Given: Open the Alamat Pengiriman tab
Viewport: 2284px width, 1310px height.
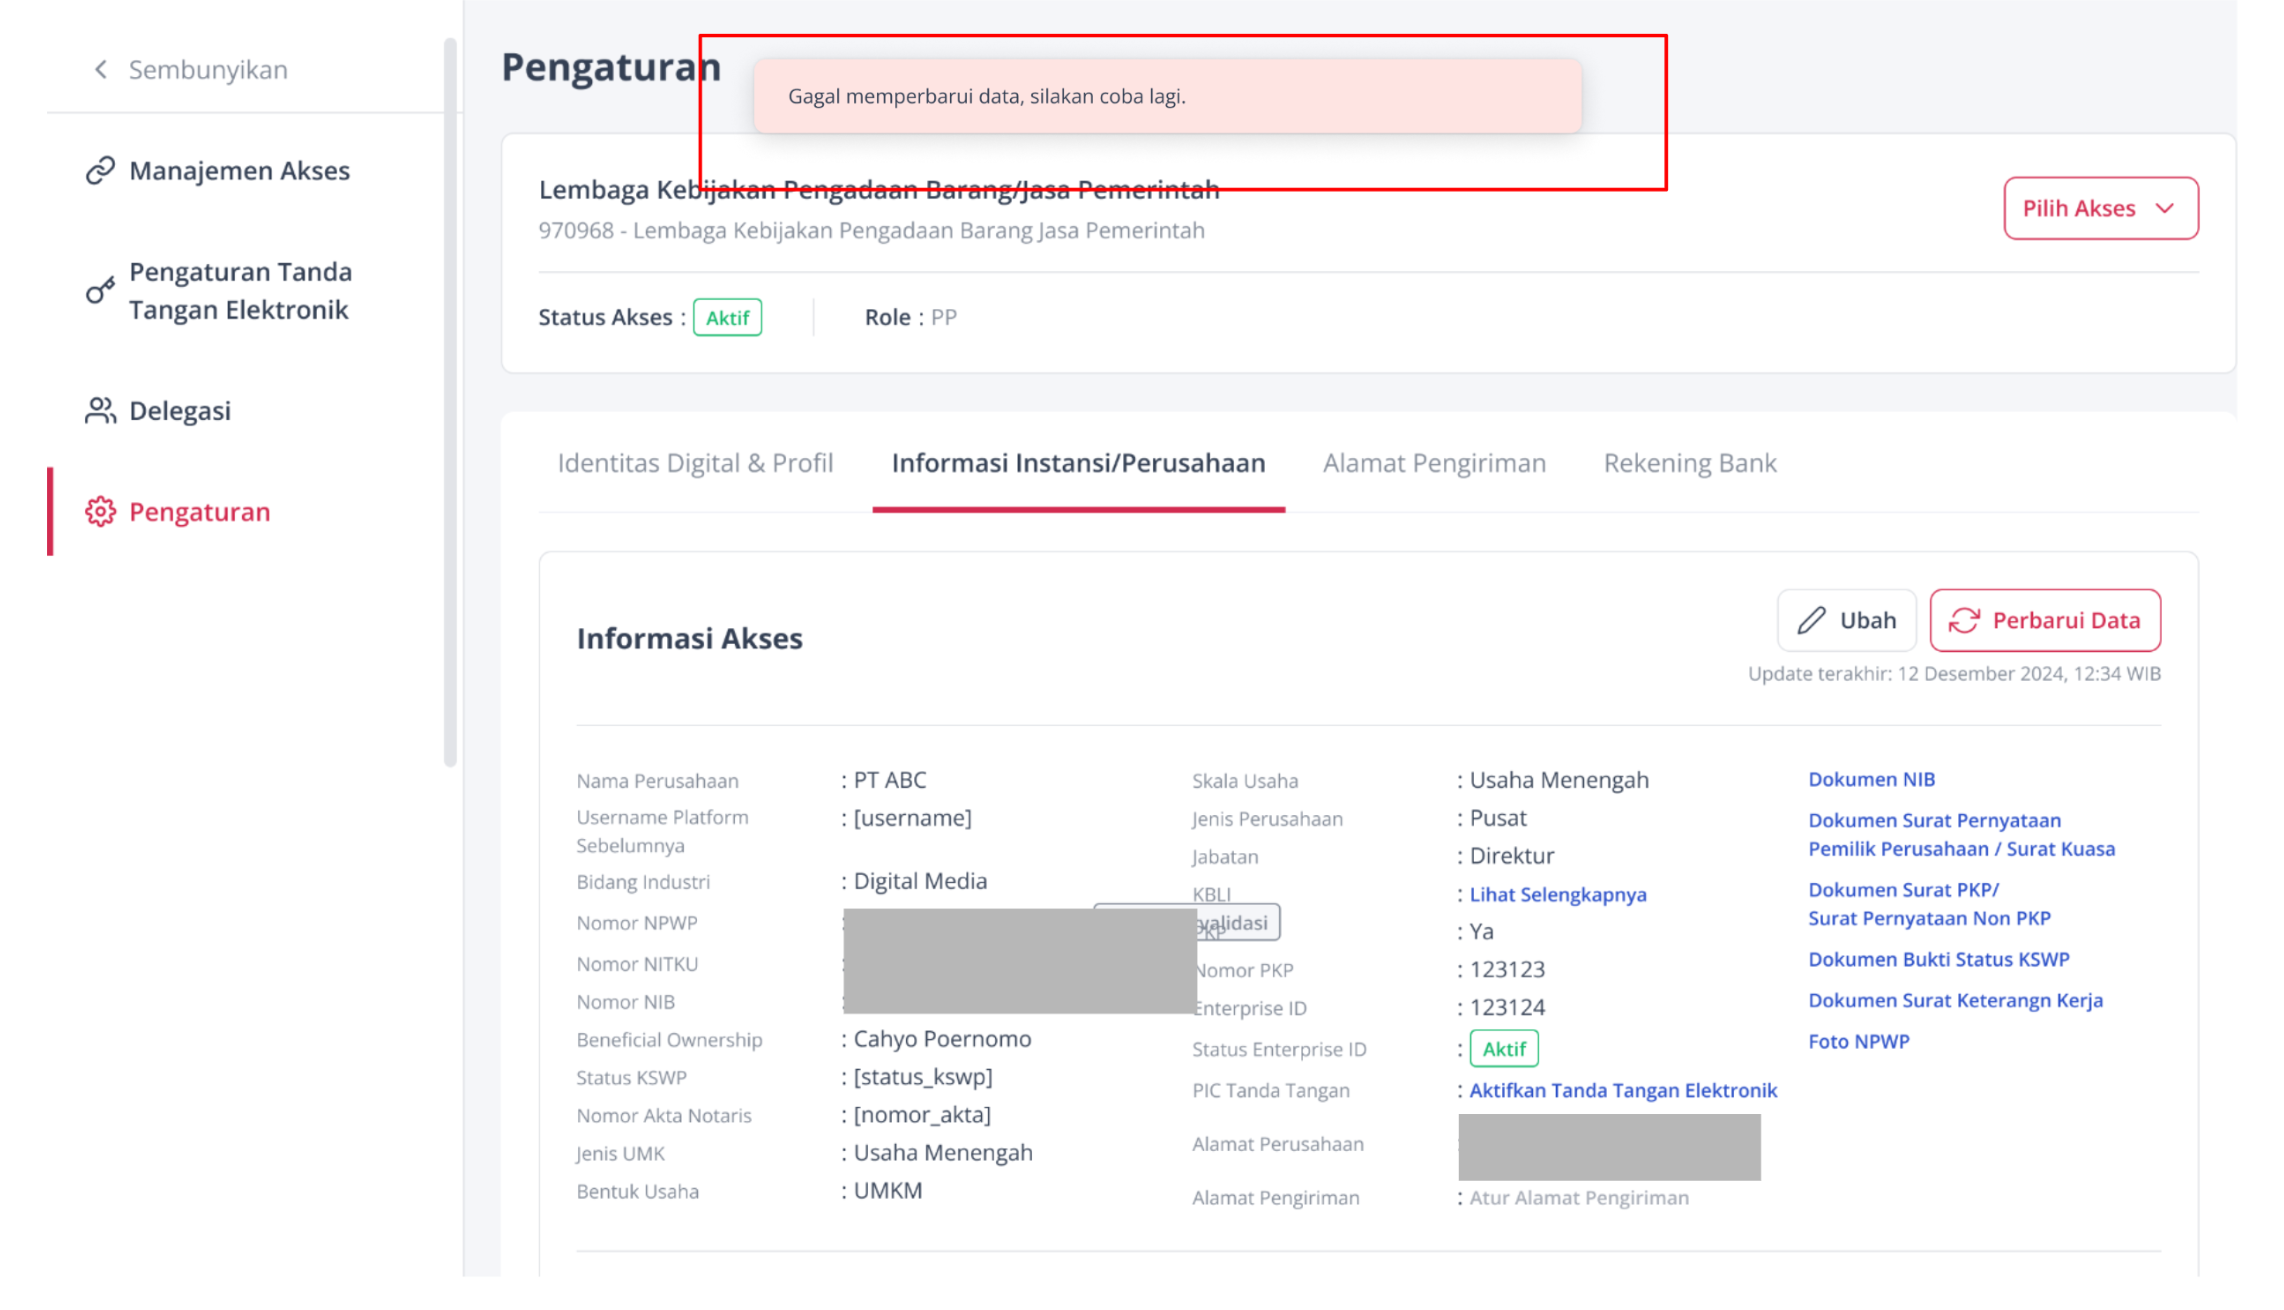Looking at the screenshot, I should [1434, 463].
